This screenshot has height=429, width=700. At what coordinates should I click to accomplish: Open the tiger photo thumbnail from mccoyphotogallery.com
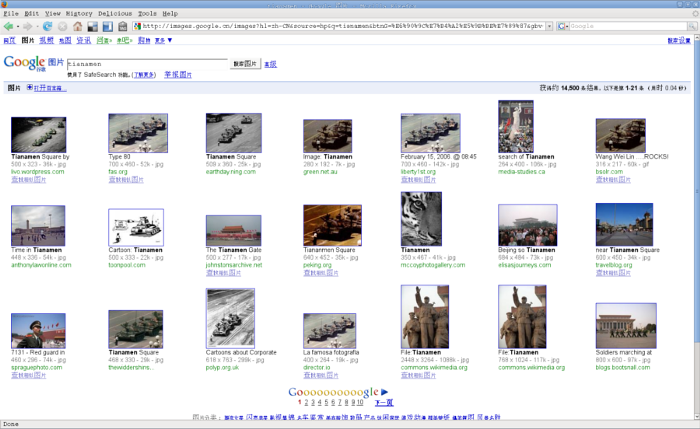(421, 219)
